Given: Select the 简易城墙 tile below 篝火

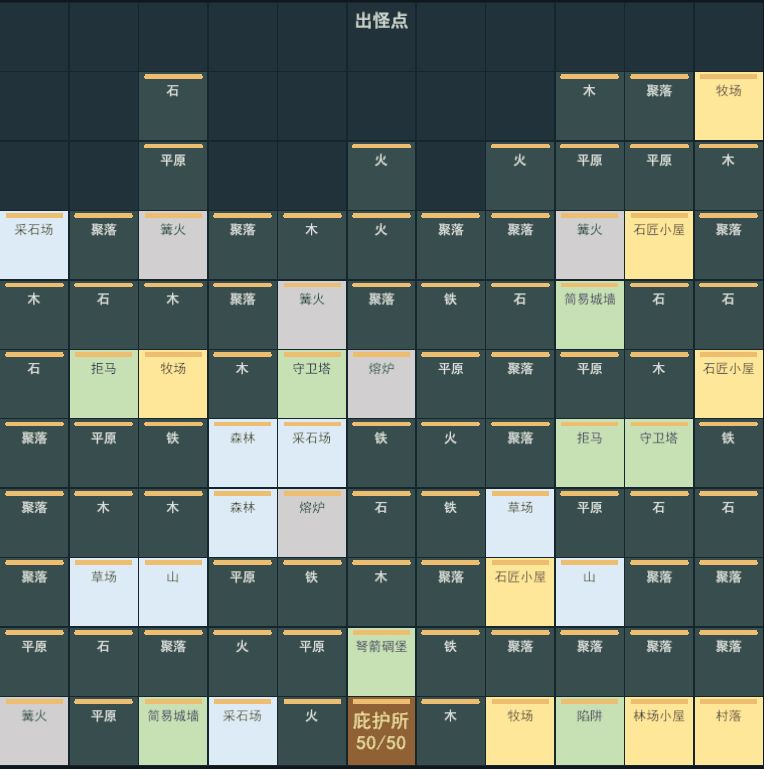Looking at the screenshot, I should tap(589, 314).
